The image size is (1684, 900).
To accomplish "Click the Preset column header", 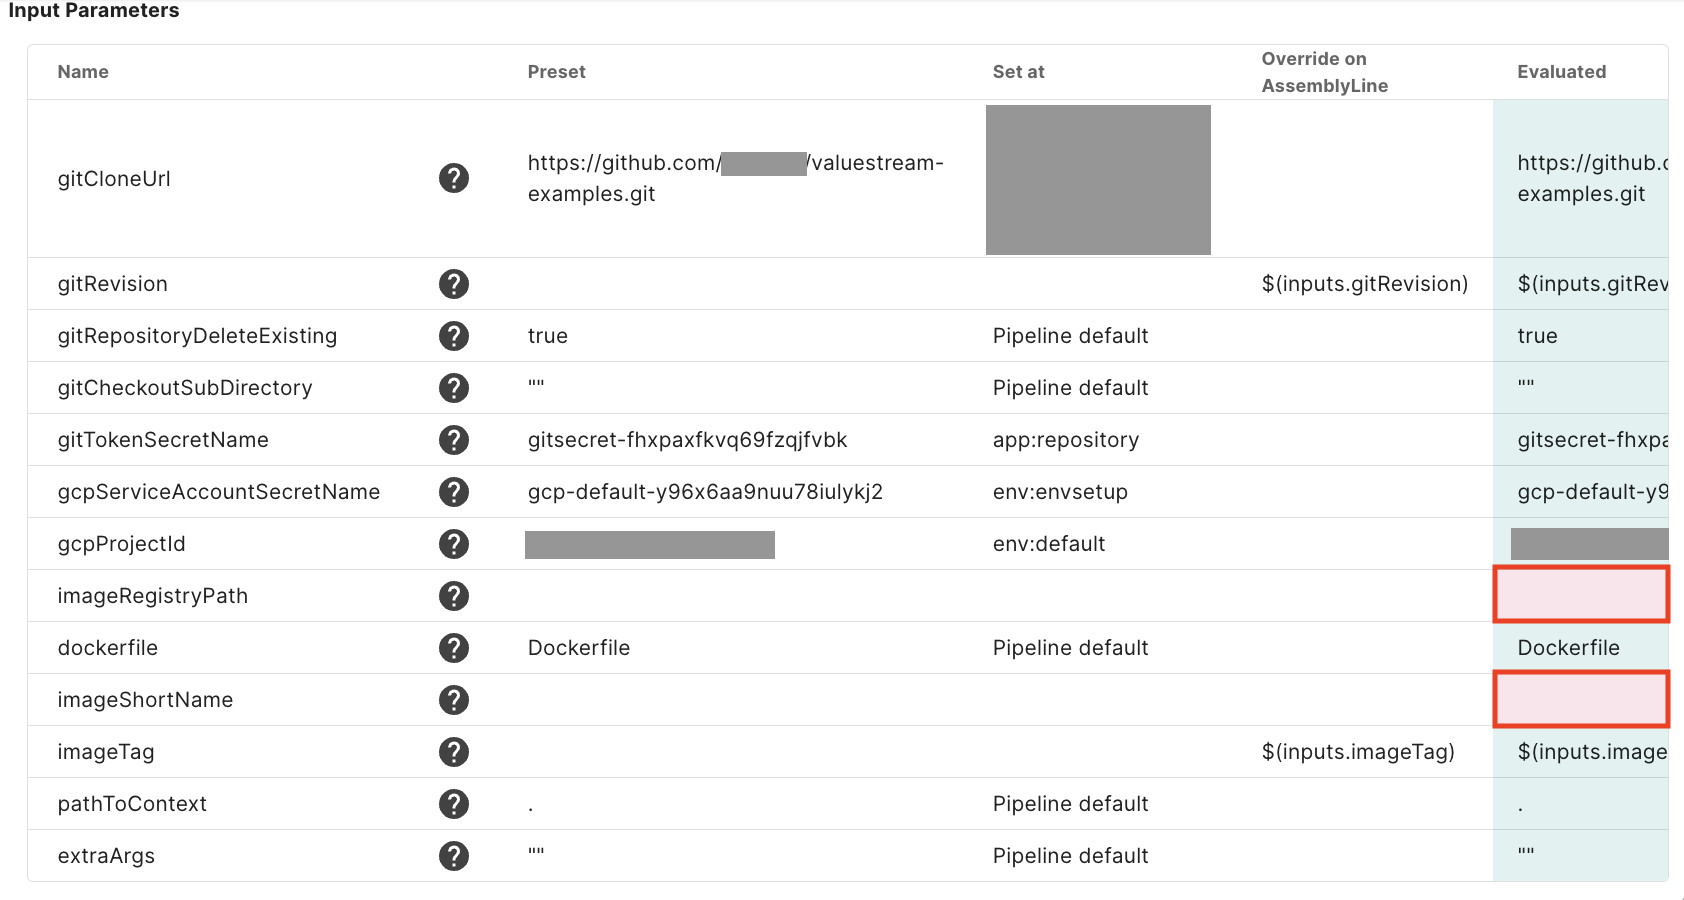I will coord(556,72).
